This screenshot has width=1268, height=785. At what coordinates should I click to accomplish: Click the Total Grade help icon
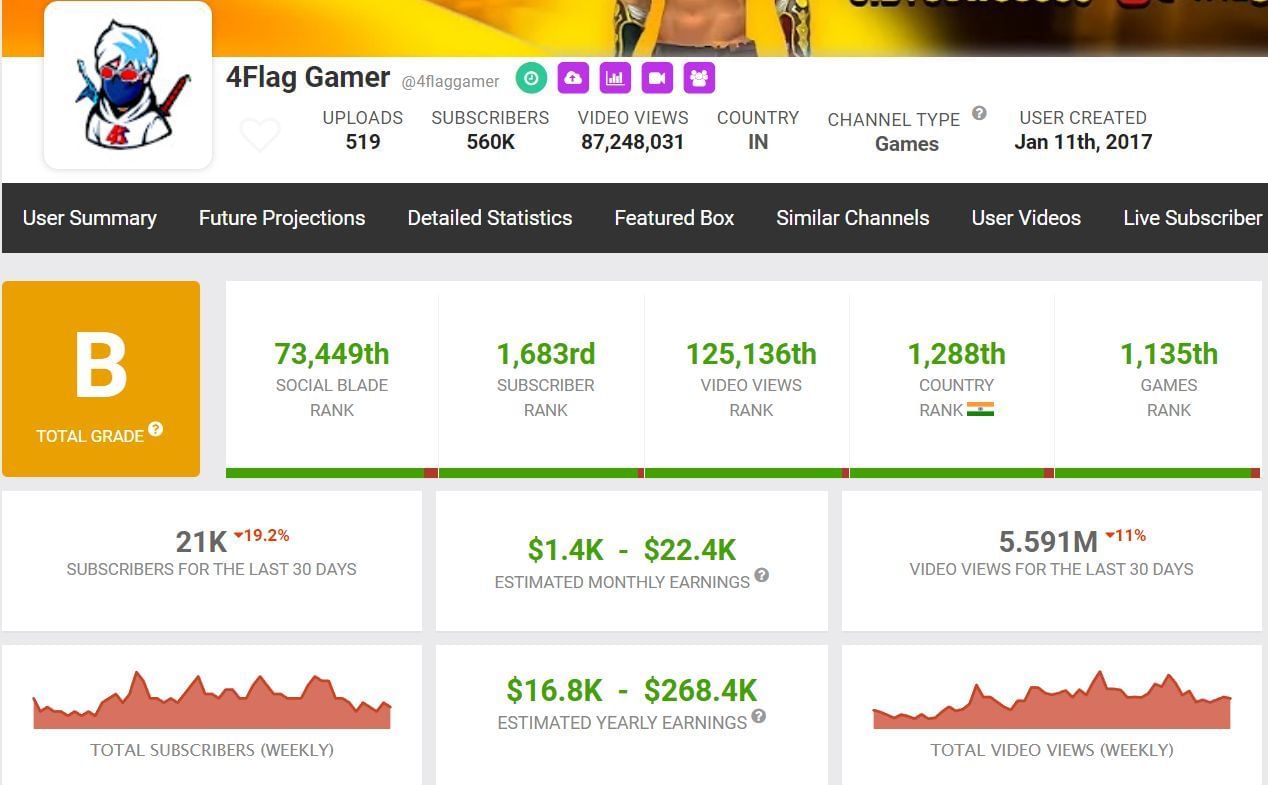click(156, 431)
